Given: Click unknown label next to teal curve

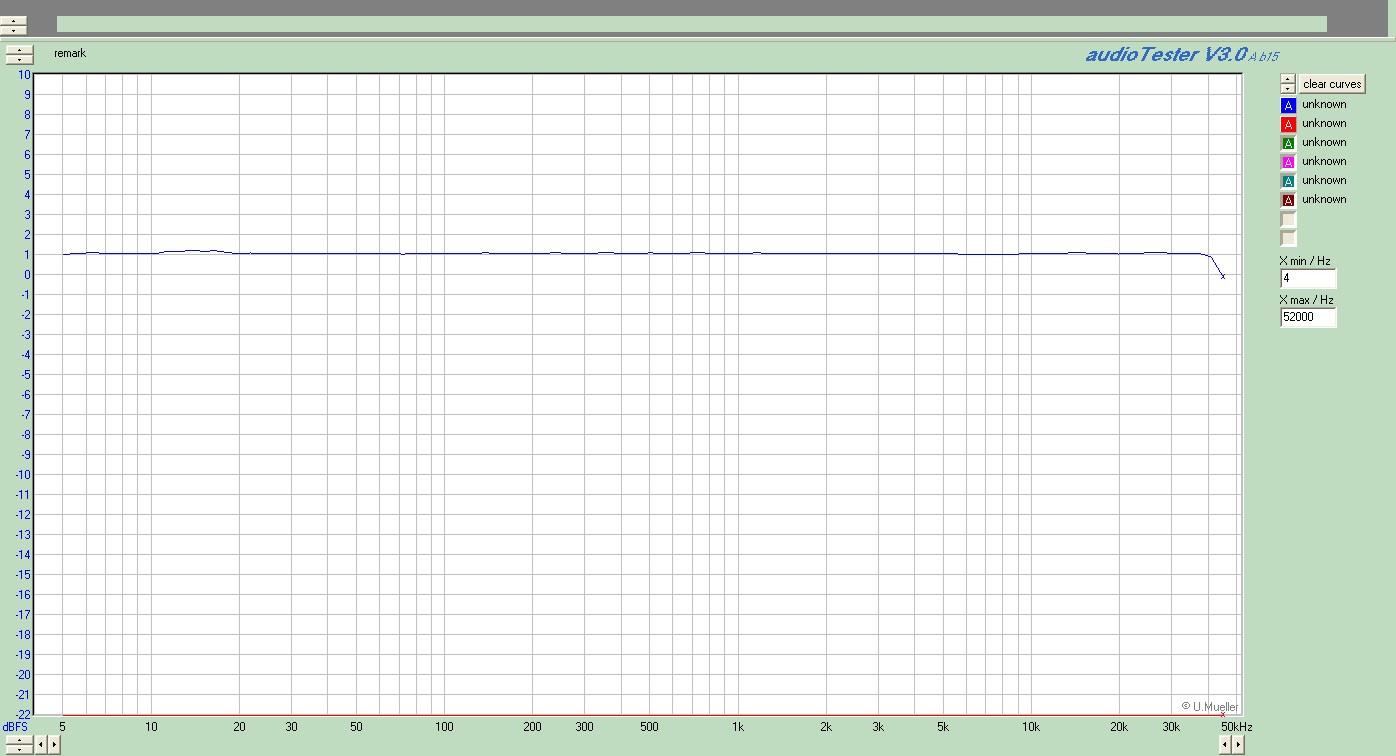Looking at the screenshot, I should coord(1324,180).
